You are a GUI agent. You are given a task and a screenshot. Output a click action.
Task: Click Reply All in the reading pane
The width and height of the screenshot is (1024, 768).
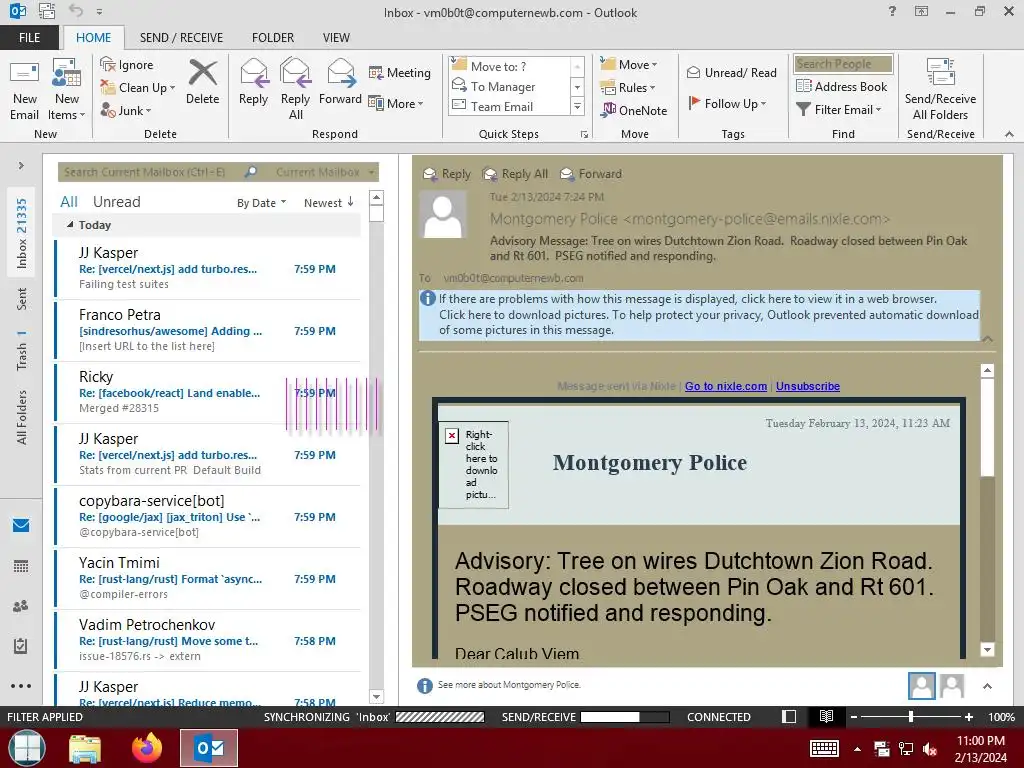click(515, 174)
